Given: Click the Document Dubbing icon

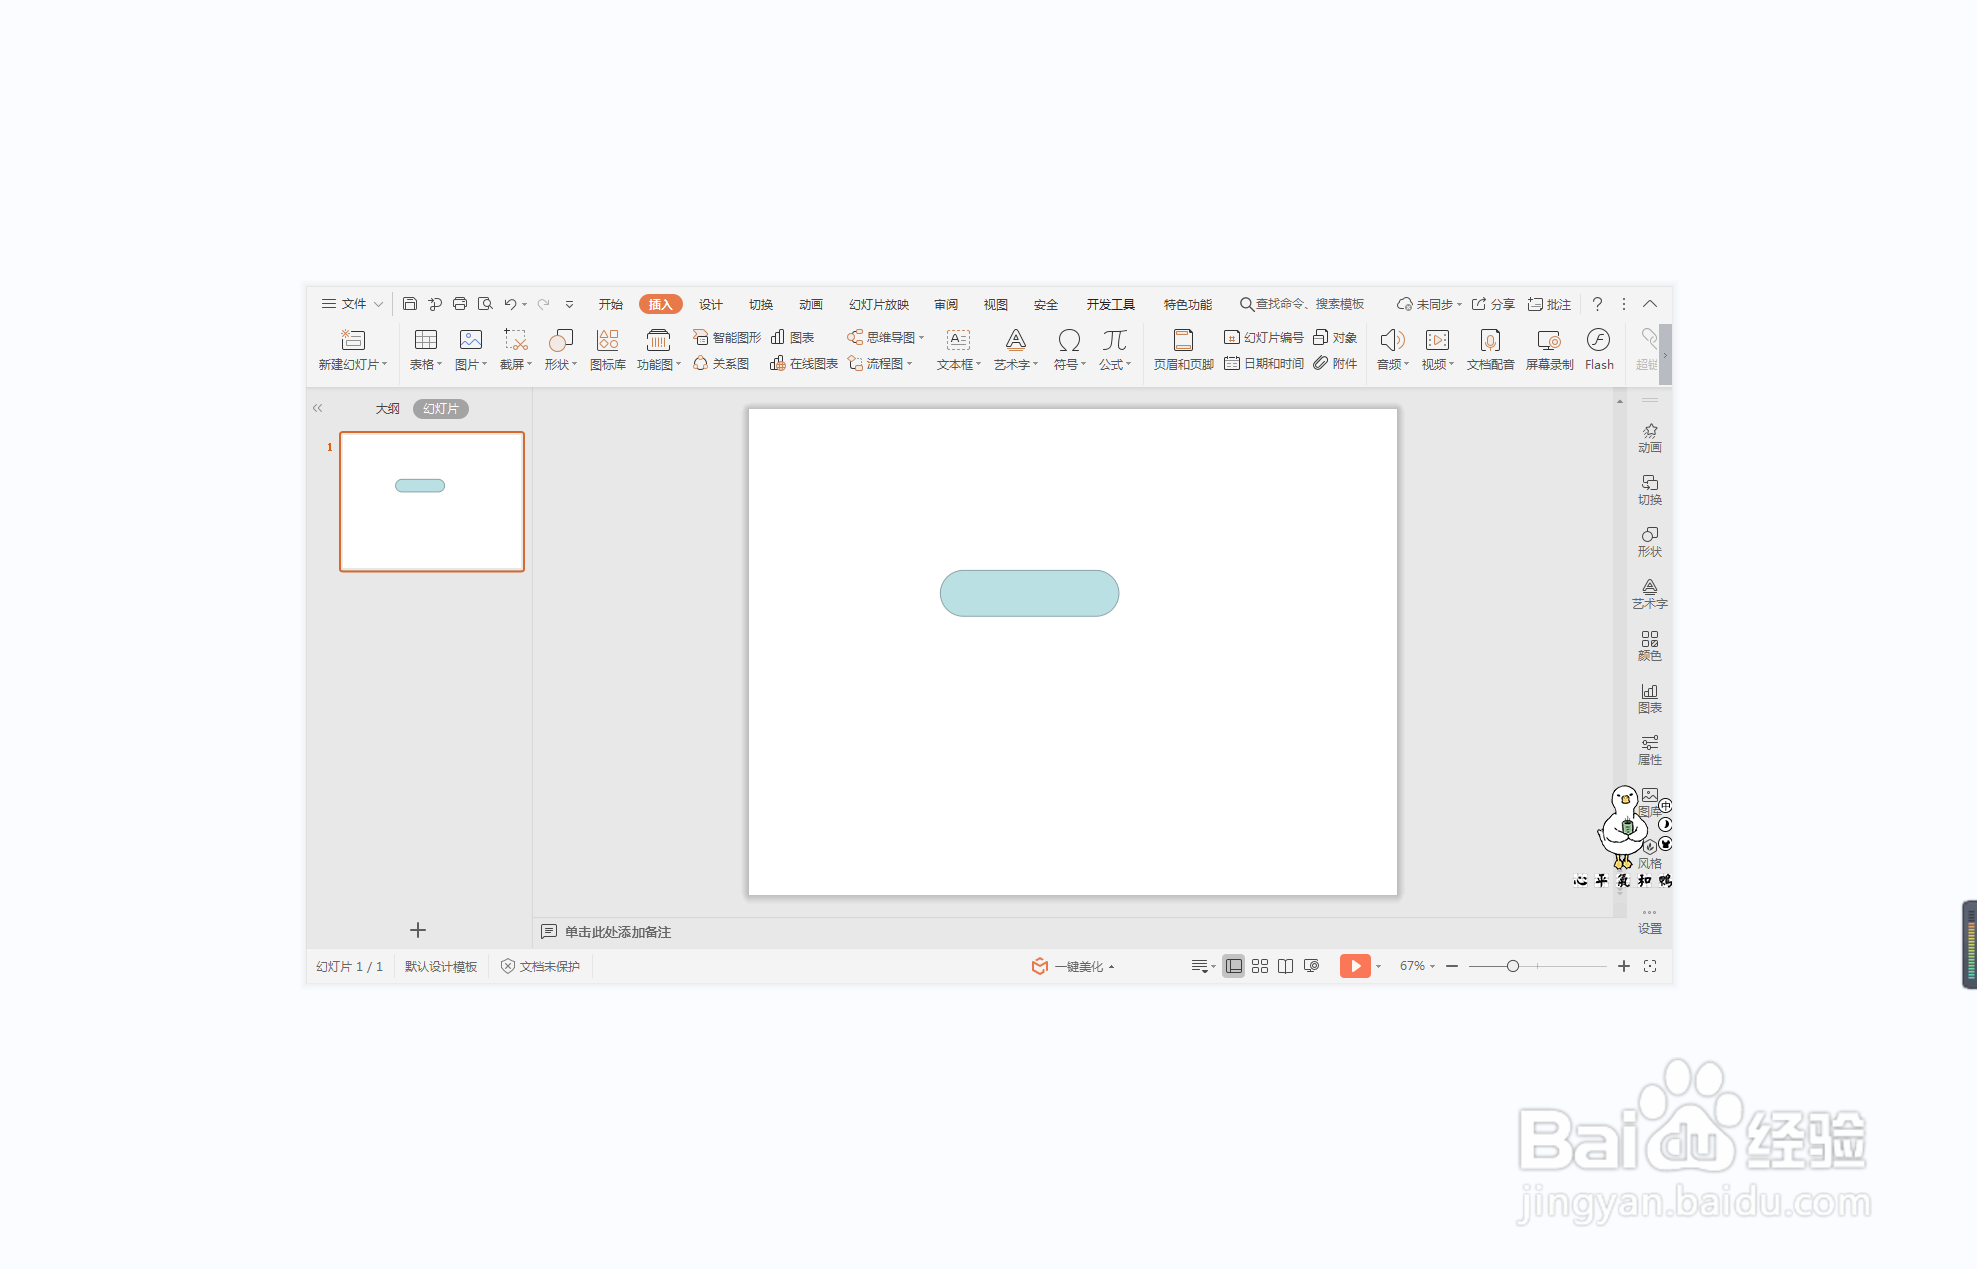Looking at the screenshot, I should tap(1490, 340).
